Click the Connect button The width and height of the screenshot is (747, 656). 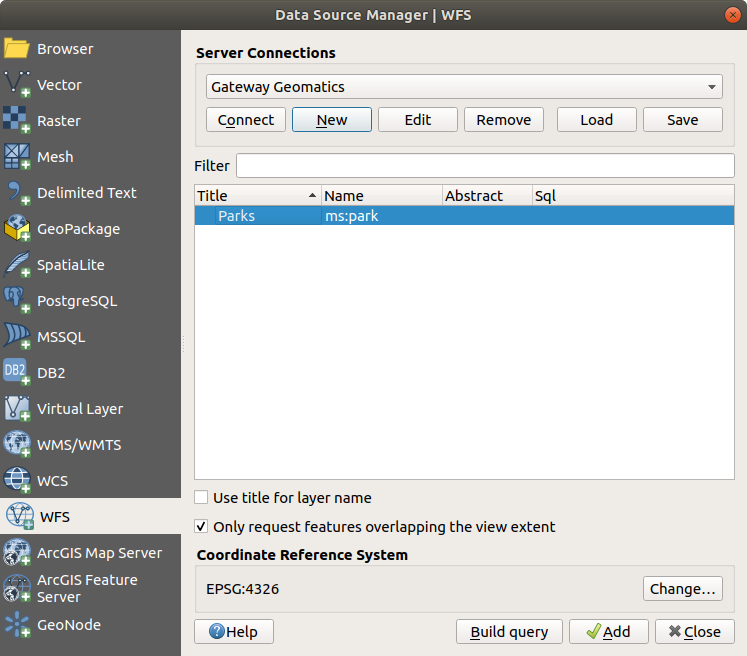pos(245,120)
